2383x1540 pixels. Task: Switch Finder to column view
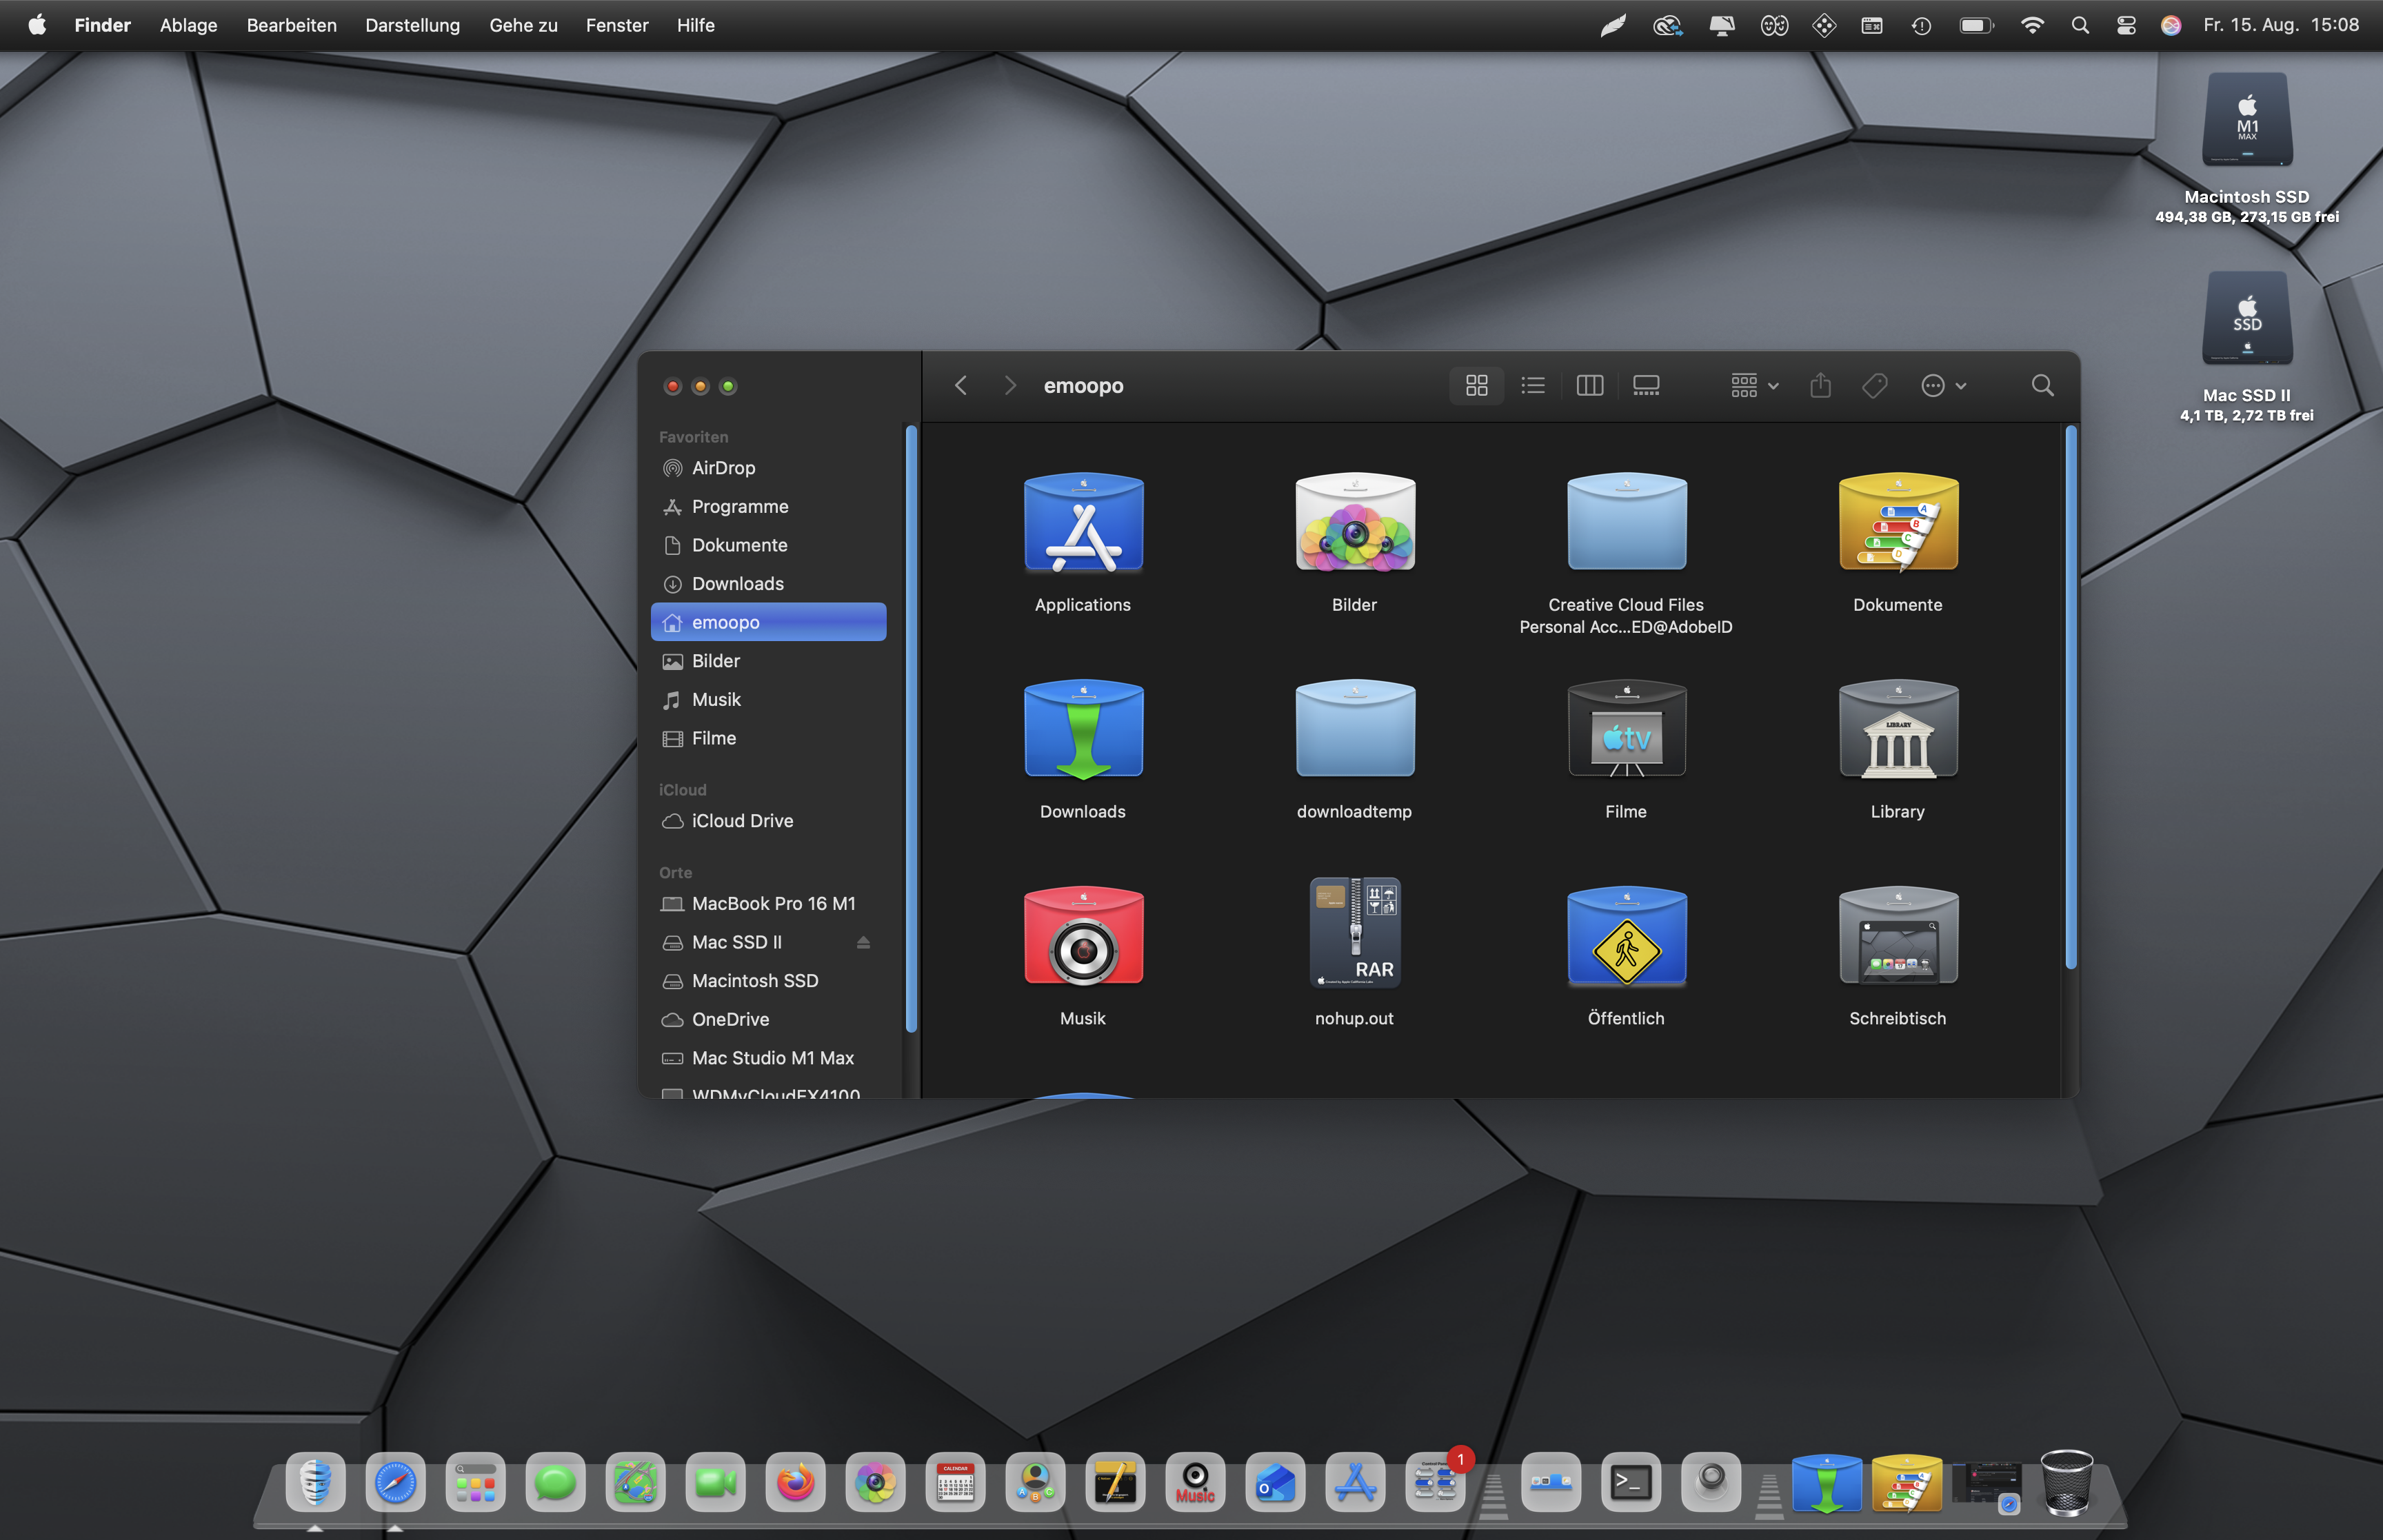[1589, 386]
